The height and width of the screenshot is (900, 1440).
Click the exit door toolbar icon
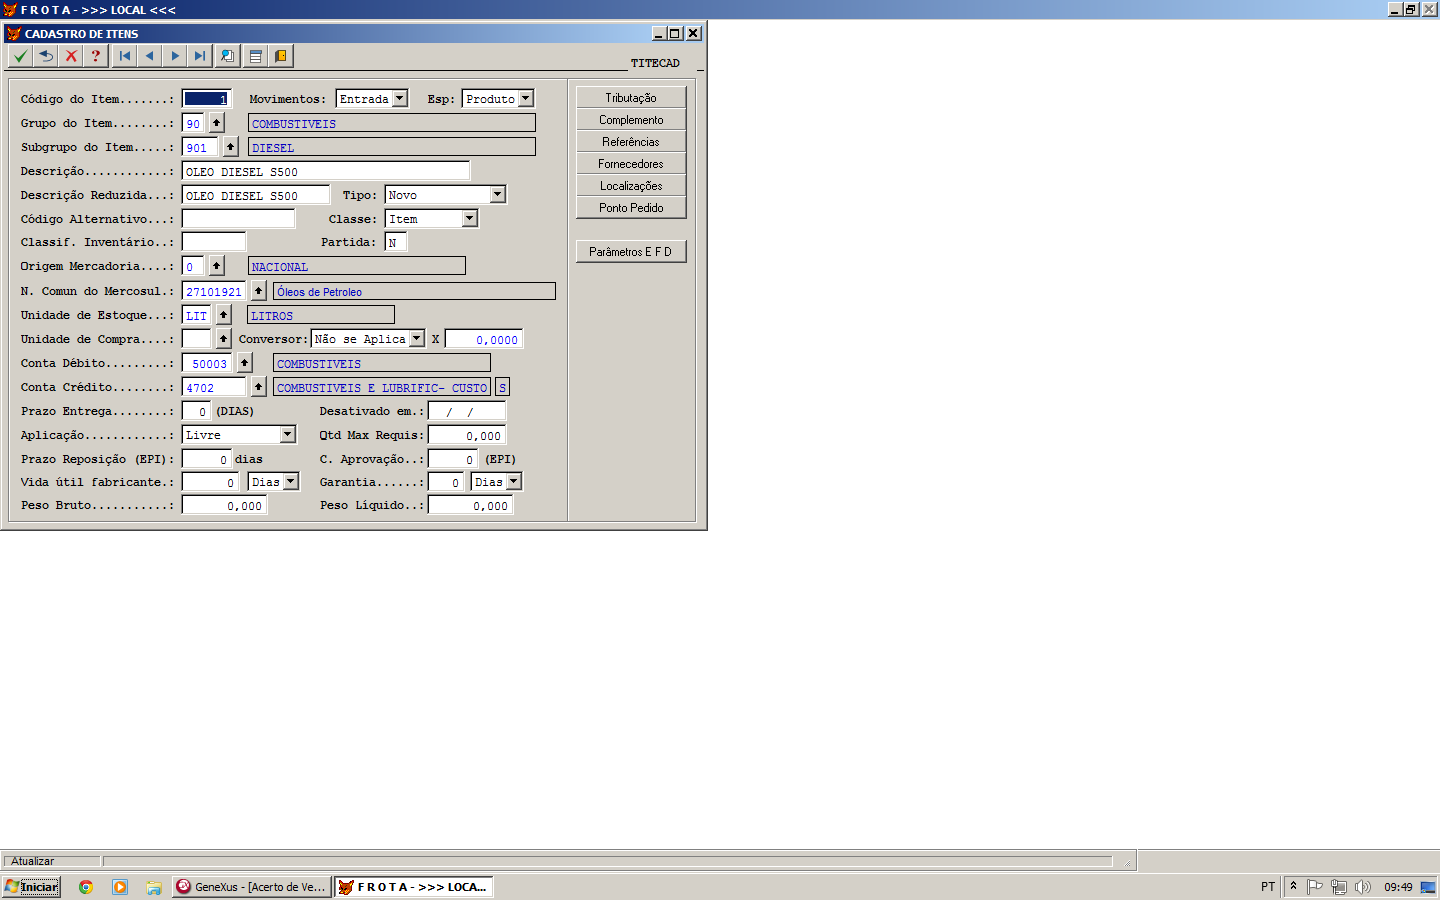(x=281, y=56)
